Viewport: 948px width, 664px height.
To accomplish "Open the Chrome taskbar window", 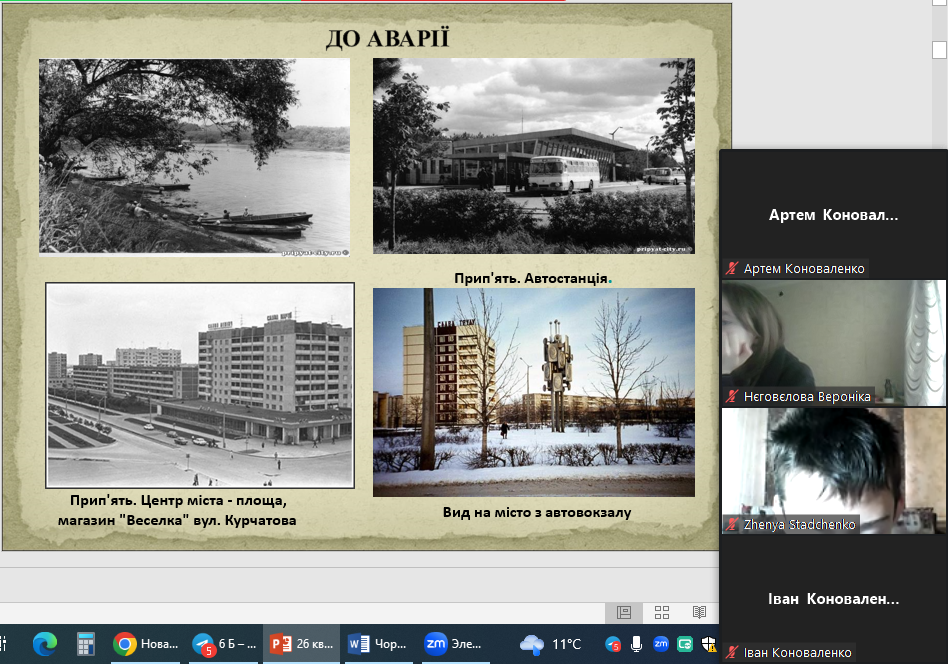I will (x=146, y=644).
